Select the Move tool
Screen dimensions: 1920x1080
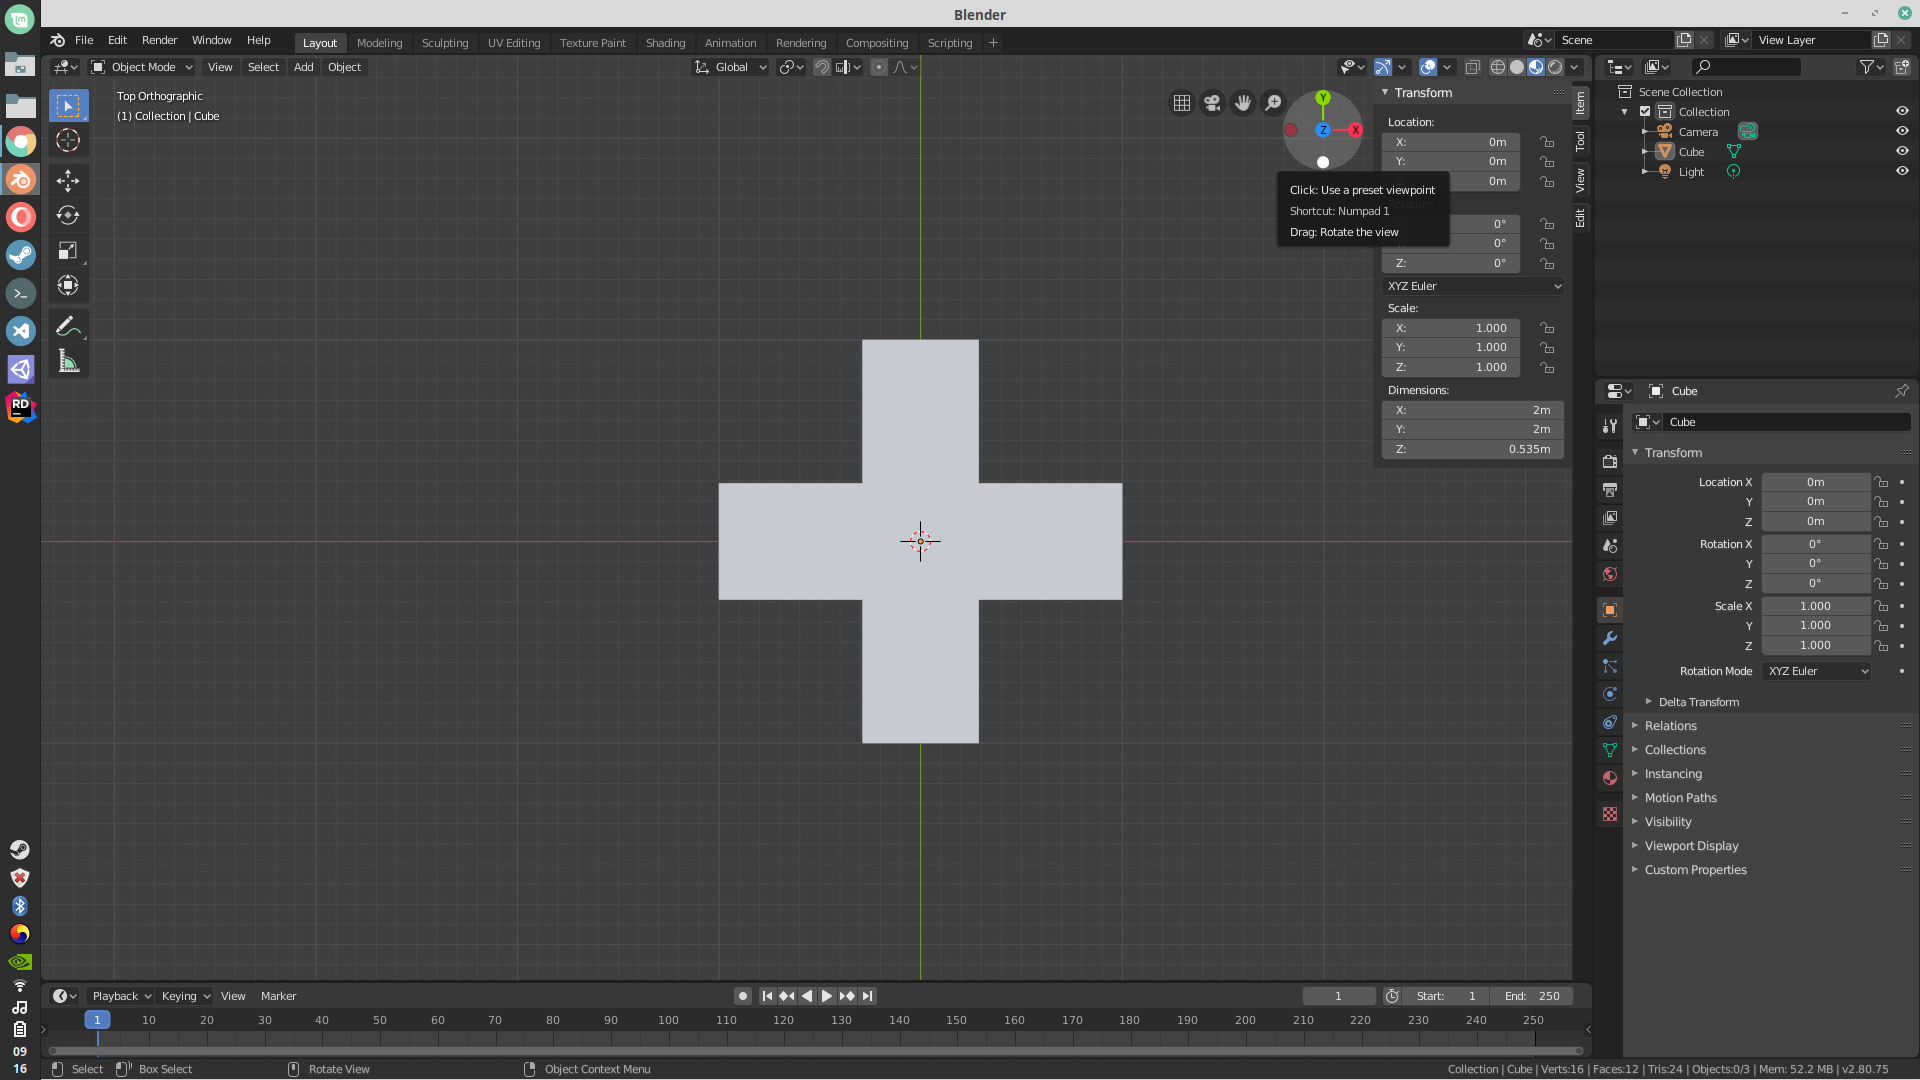[68, 181]
